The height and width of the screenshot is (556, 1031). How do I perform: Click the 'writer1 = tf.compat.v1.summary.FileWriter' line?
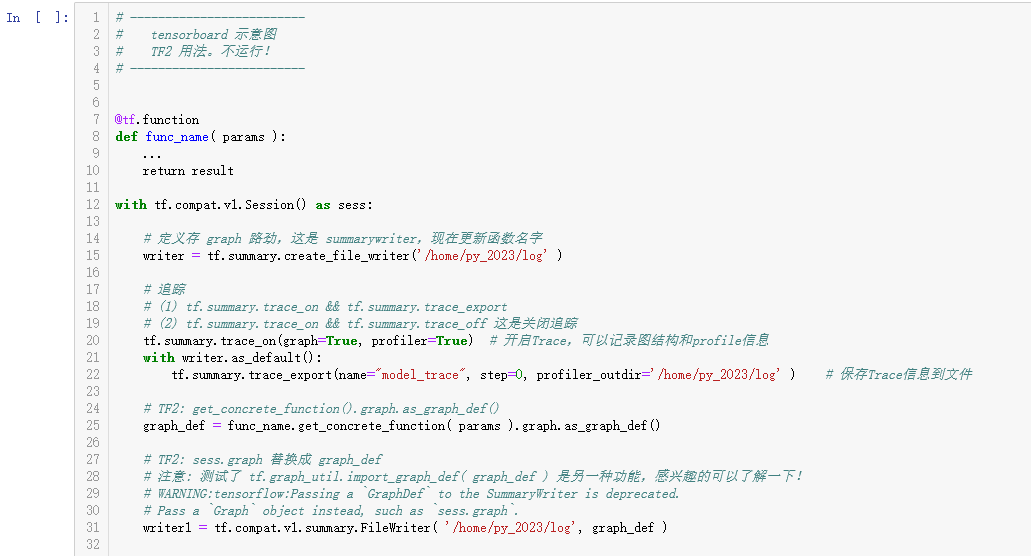click(405, 528)
